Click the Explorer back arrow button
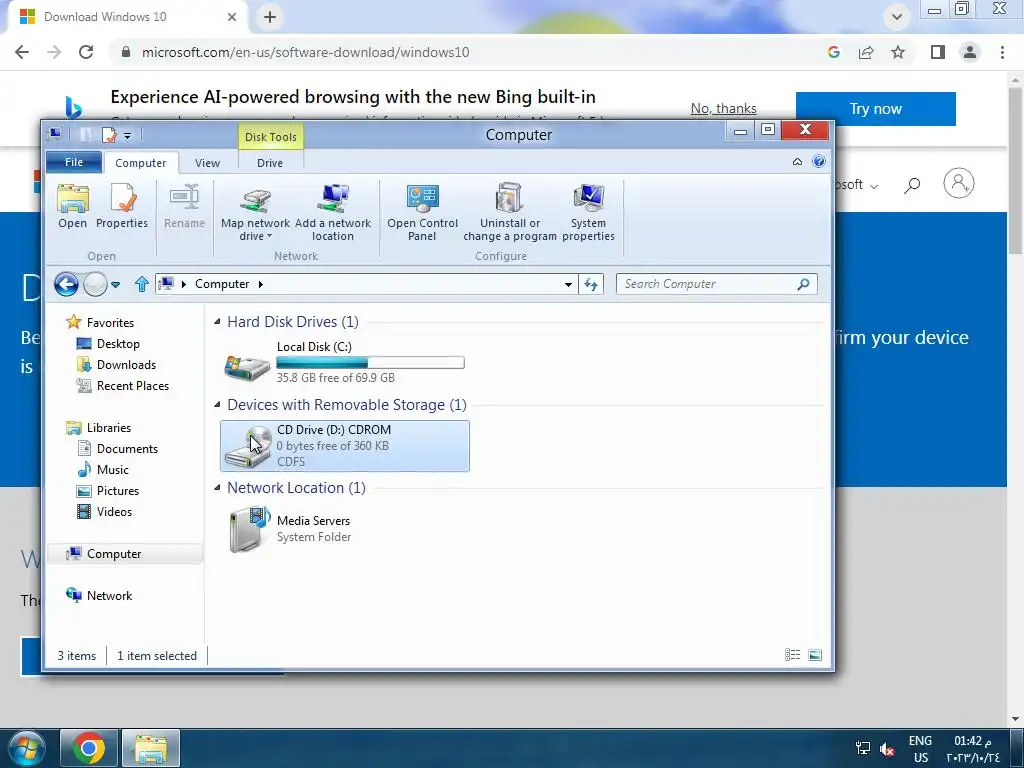This screenshot has height=768, width=1024. pyautogui.click(x=66, y=284)
